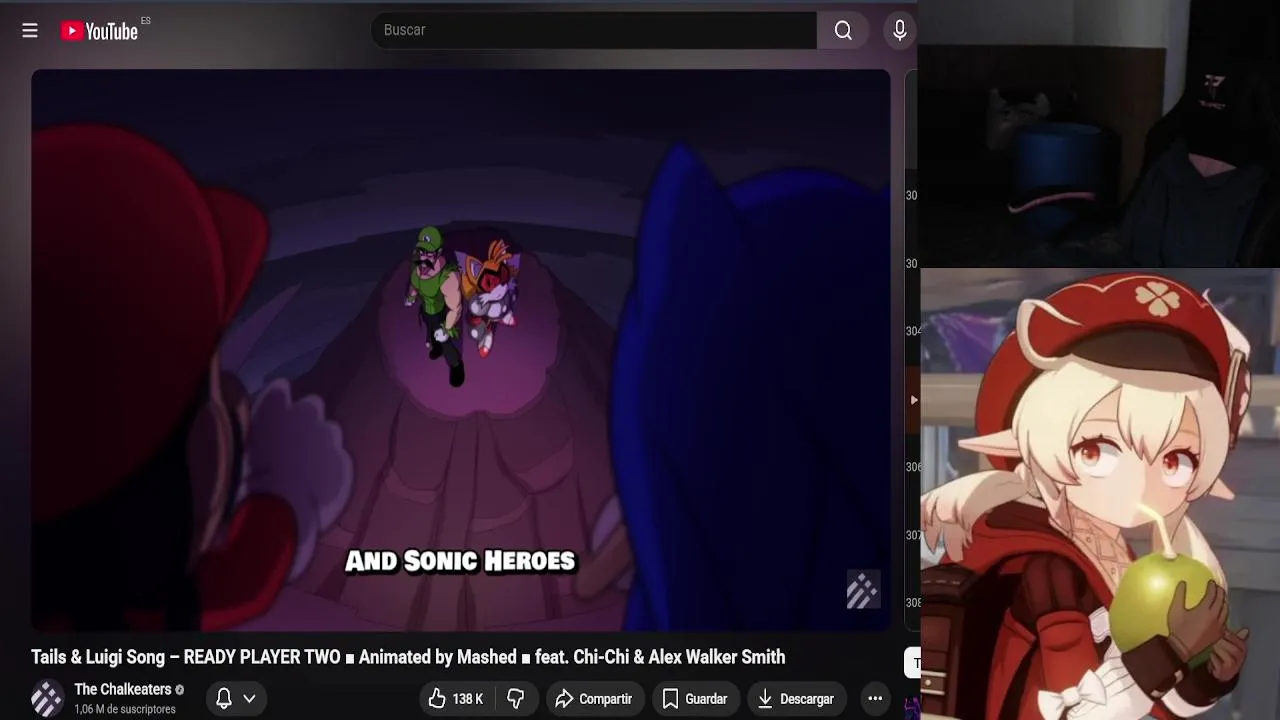This screenshot has height=720, width=1280.
Task: Click the verified badge beside The Chalkeaters
Action: click(180, 689)
